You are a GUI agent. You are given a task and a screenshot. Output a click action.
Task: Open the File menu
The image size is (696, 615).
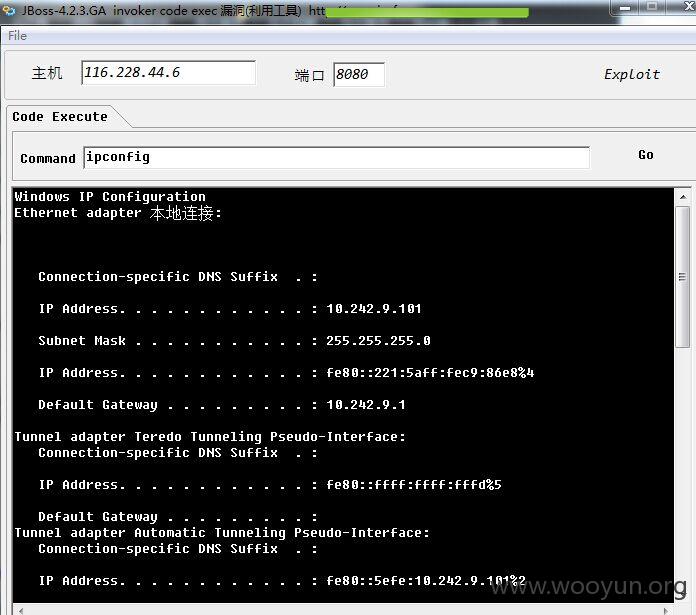click(17, 35)
